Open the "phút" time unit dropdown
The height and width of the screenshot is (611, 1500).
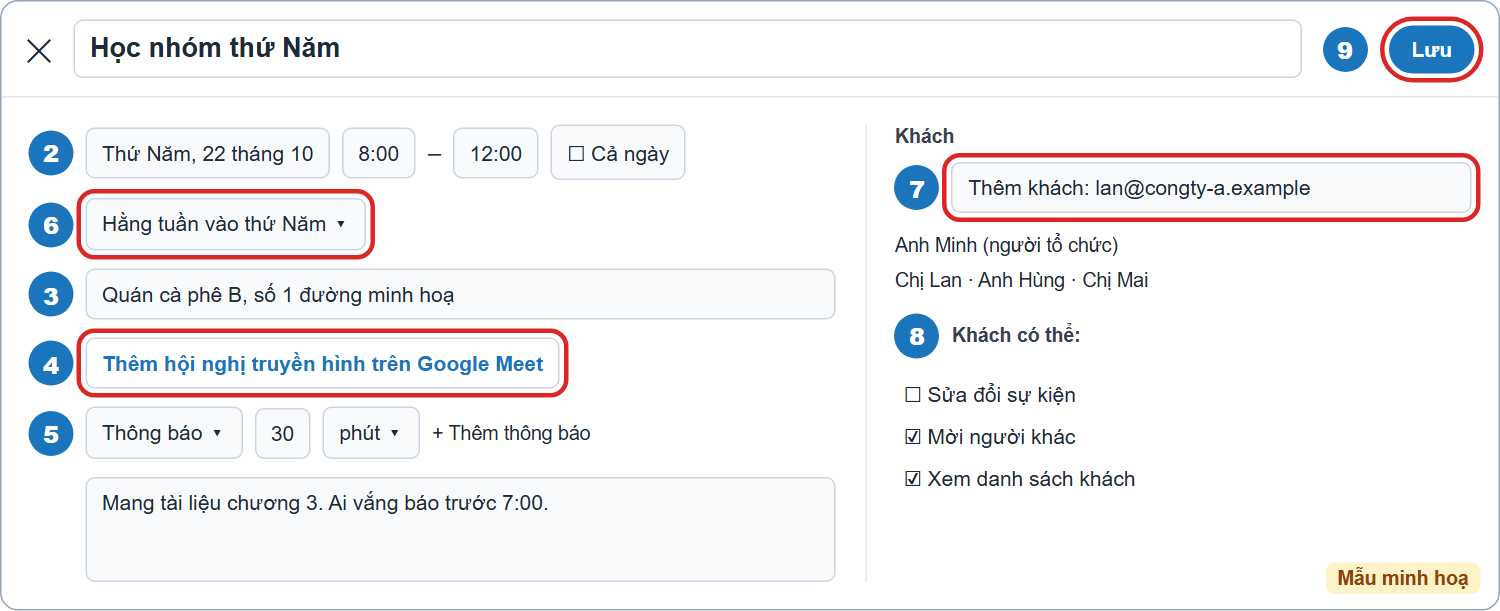point(371,433)
